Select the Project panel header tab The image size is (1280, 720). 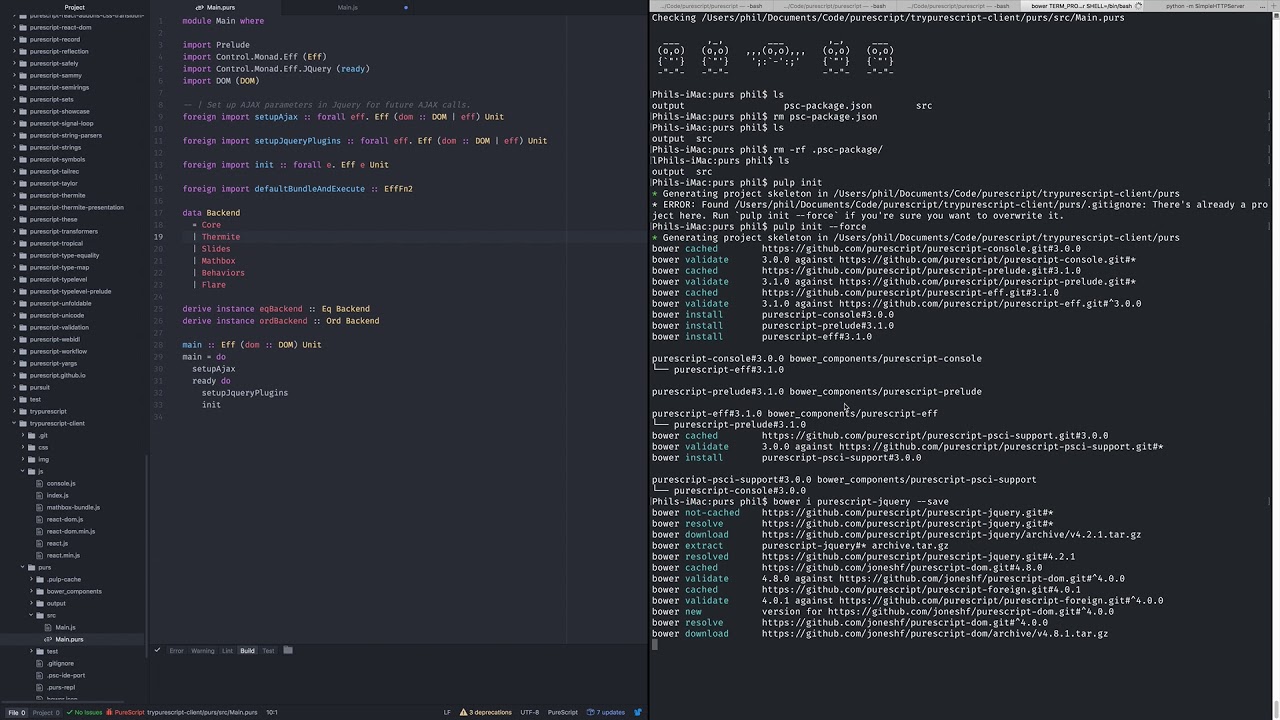(75, 7)
